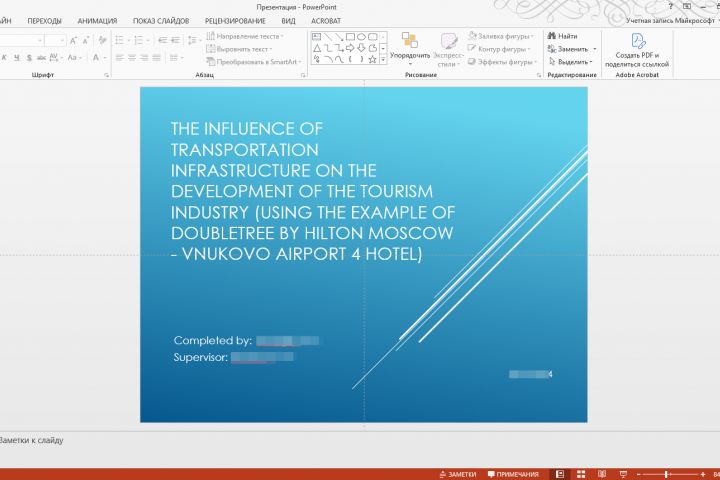Click Создать PDF и поделиться ссылкой

(x=637, y=50)
